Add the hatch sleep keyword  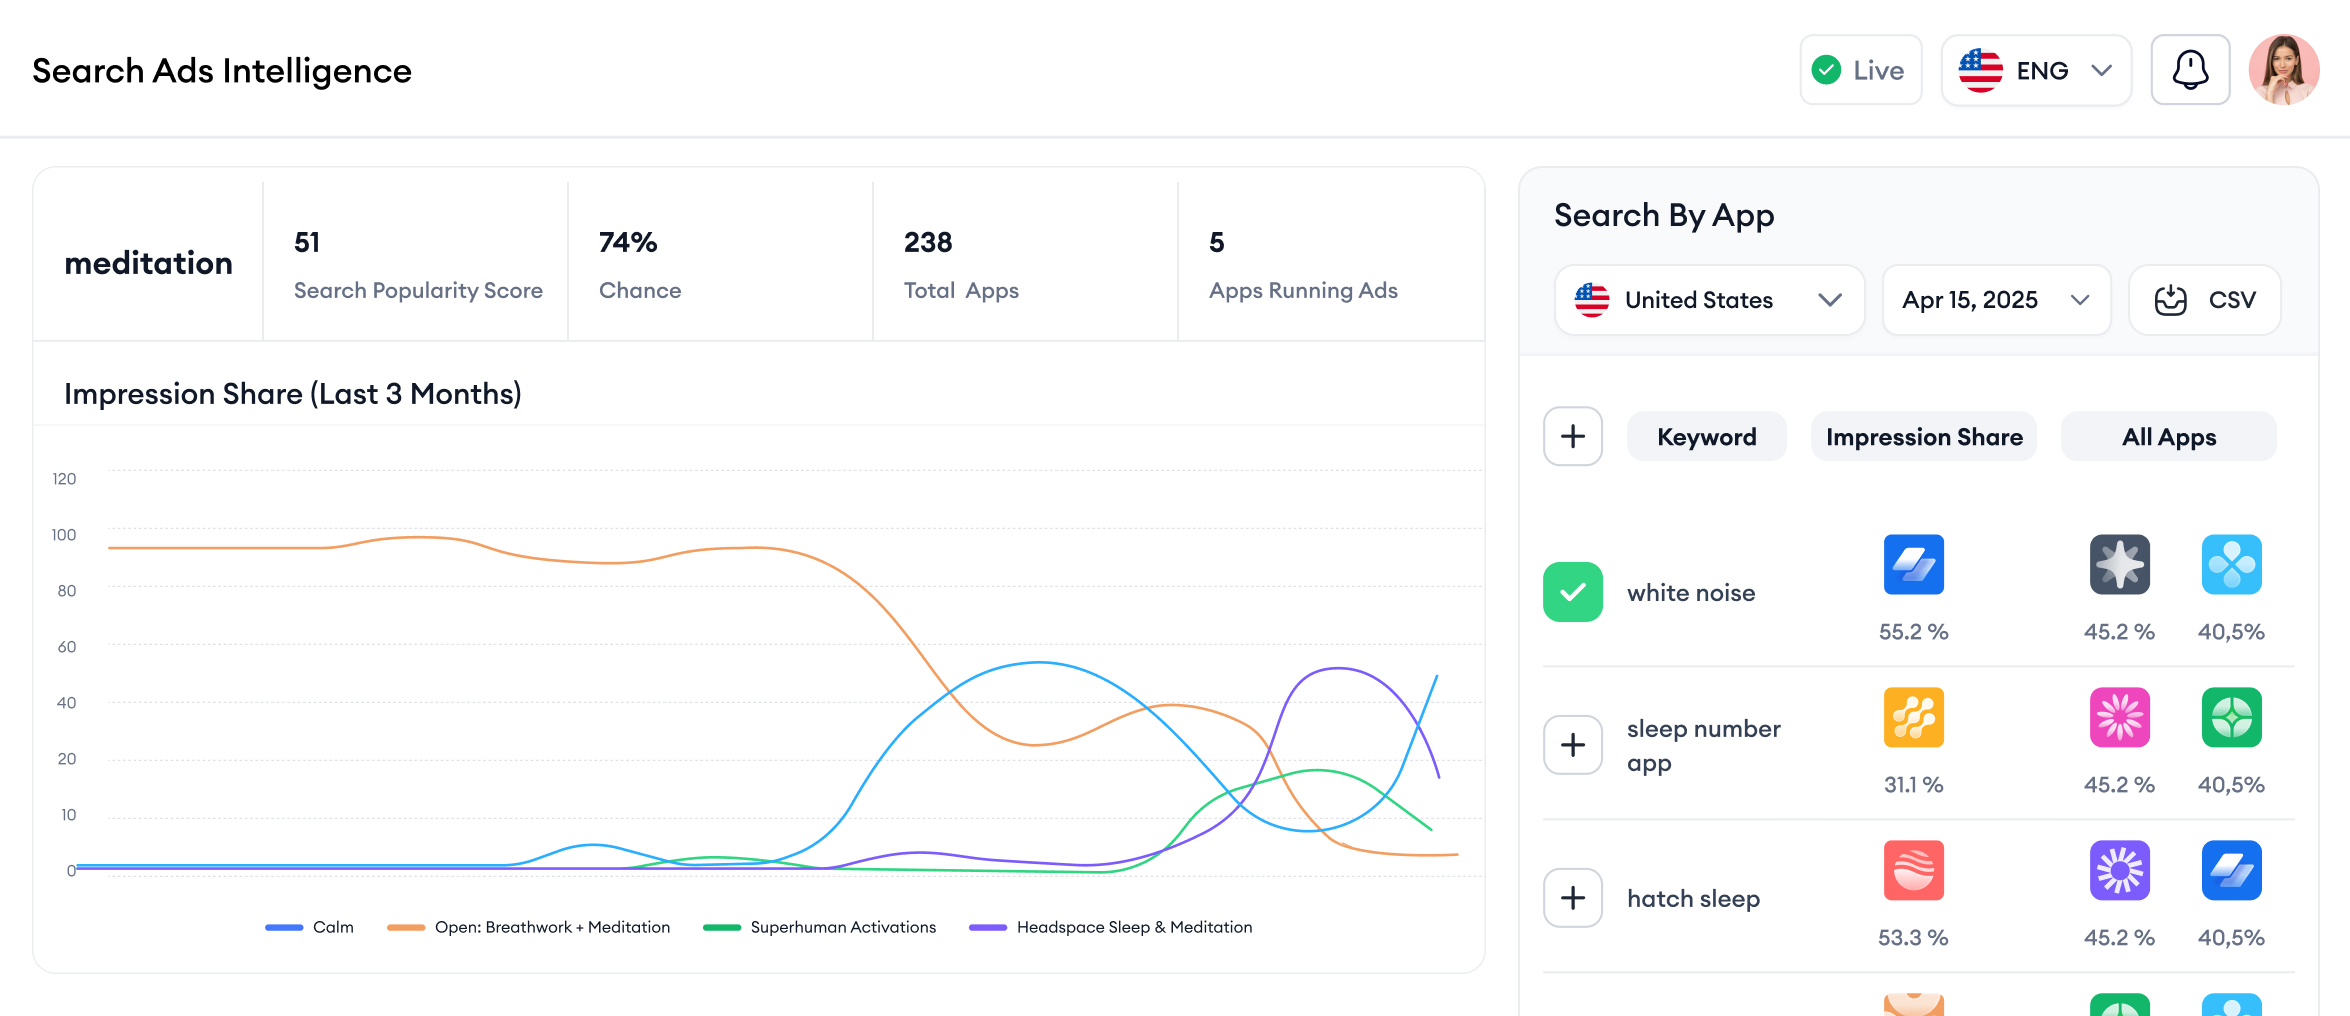[1573, 898]
